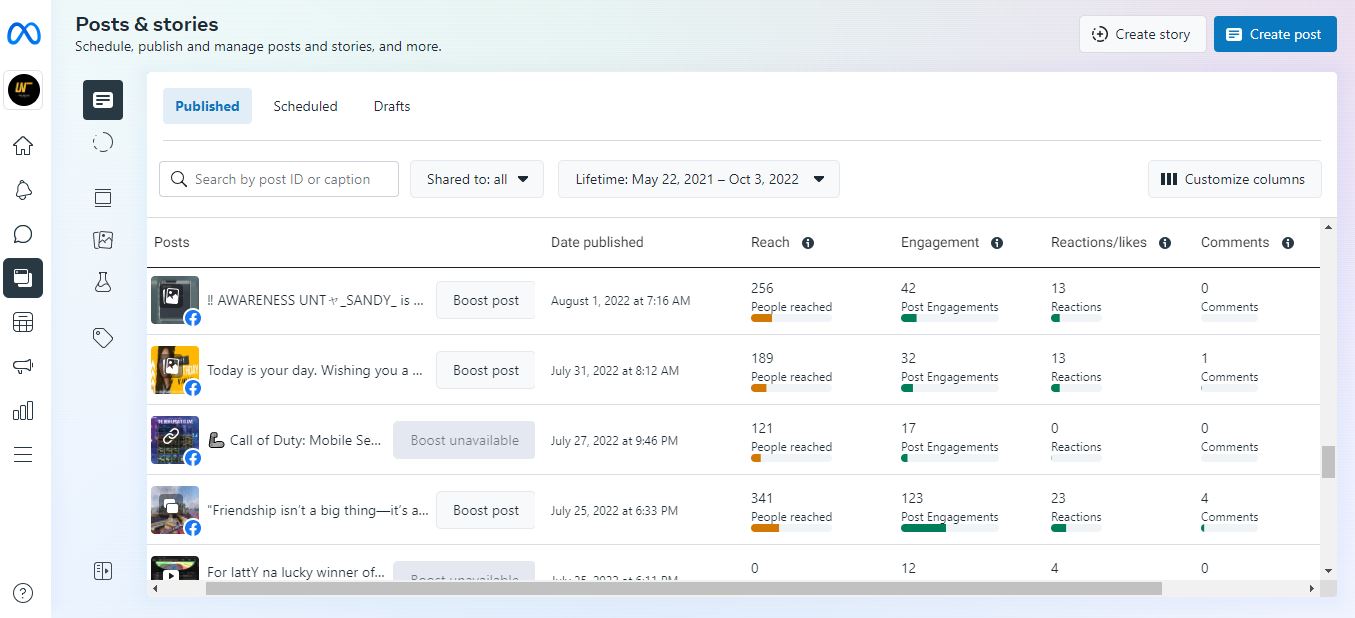This screenshot has width=1355, height=618.
Task: Open Customize columns
Action: [x=1234, y=179]
